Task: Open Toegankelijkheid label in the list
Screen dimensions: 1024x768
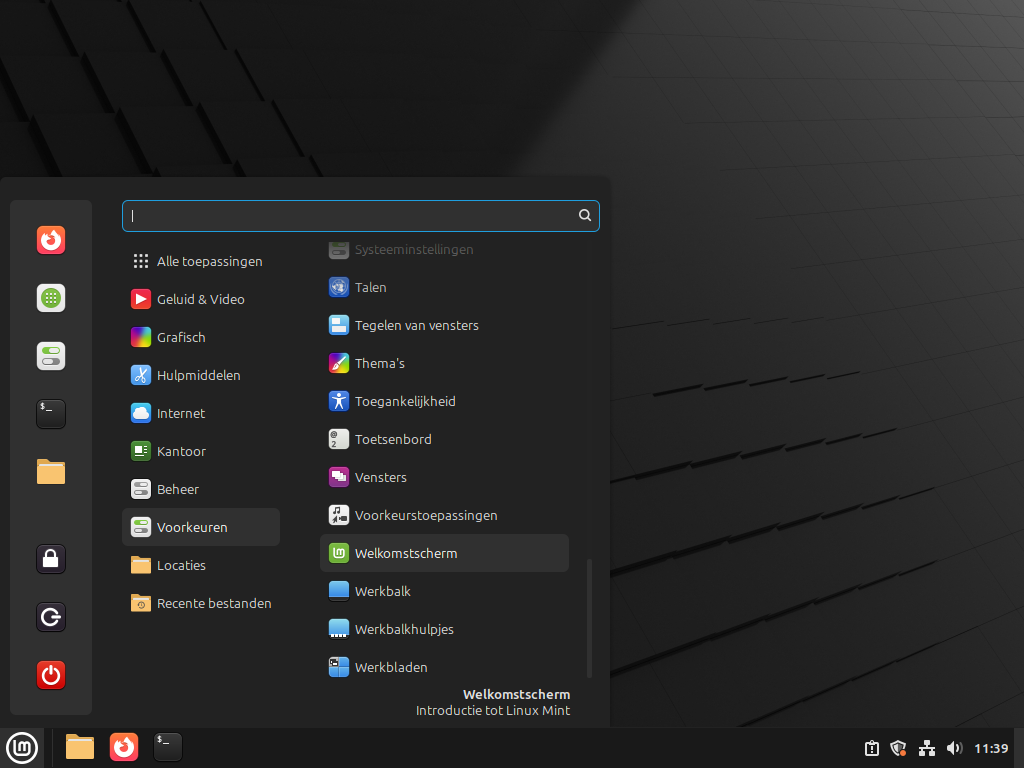Action: pyautogui.click(x=405, y=402)
